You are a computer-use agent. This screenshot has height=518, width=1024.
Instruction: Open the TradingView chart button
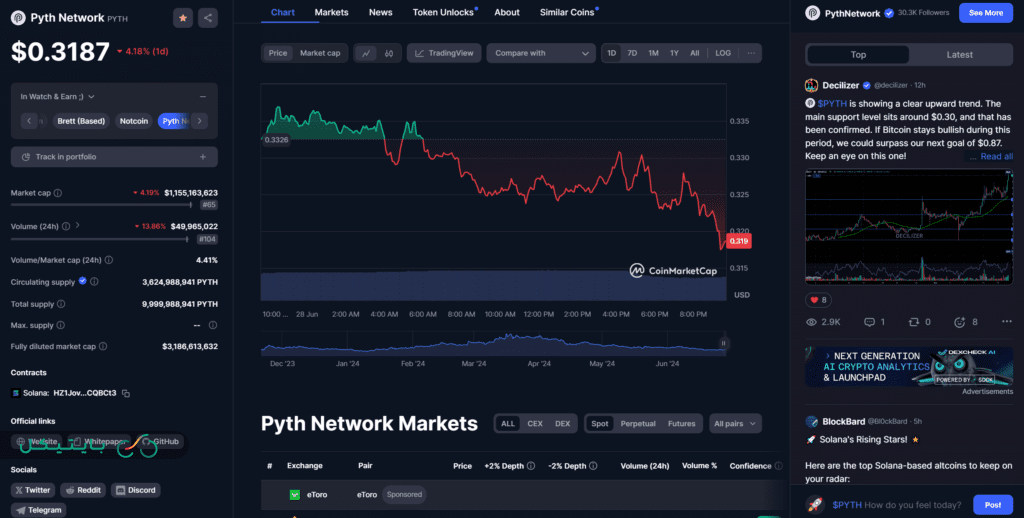[444, 54]
